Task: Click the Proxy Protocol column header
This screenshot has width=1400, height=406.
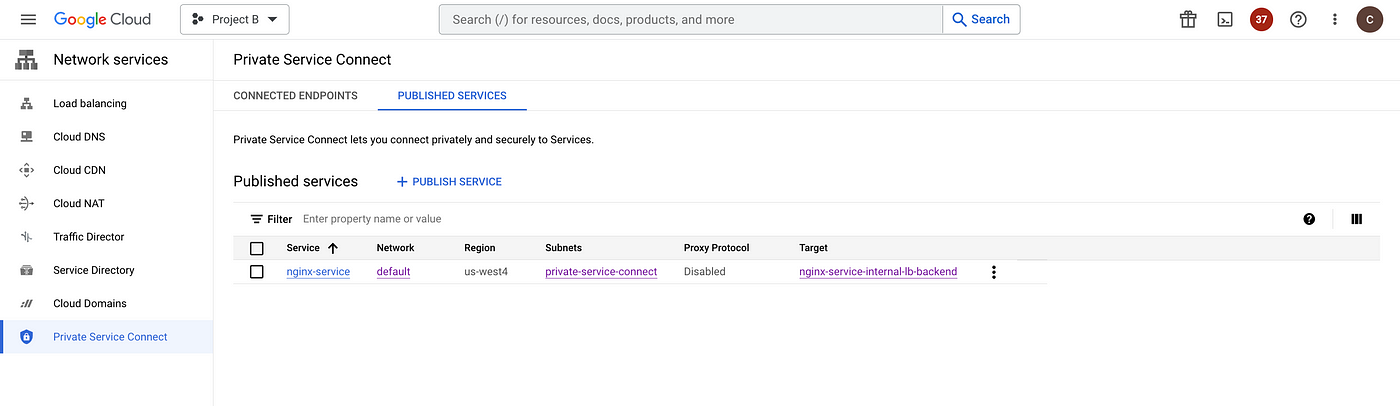Action: pyautogui.click(x=716, y=248)
